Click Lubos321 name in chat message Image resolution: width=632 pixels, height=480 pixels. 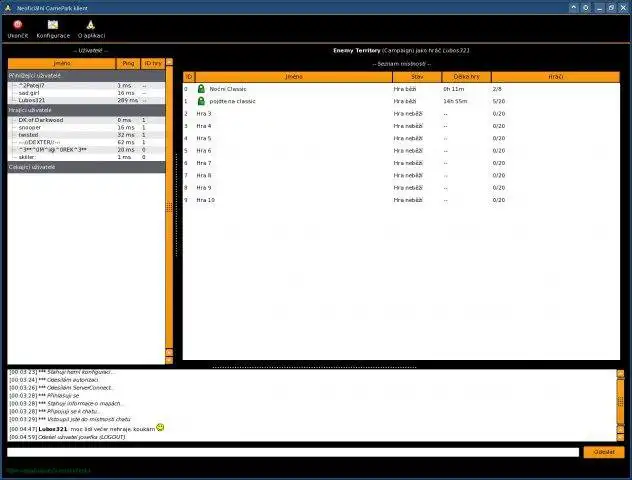[53, 429]
